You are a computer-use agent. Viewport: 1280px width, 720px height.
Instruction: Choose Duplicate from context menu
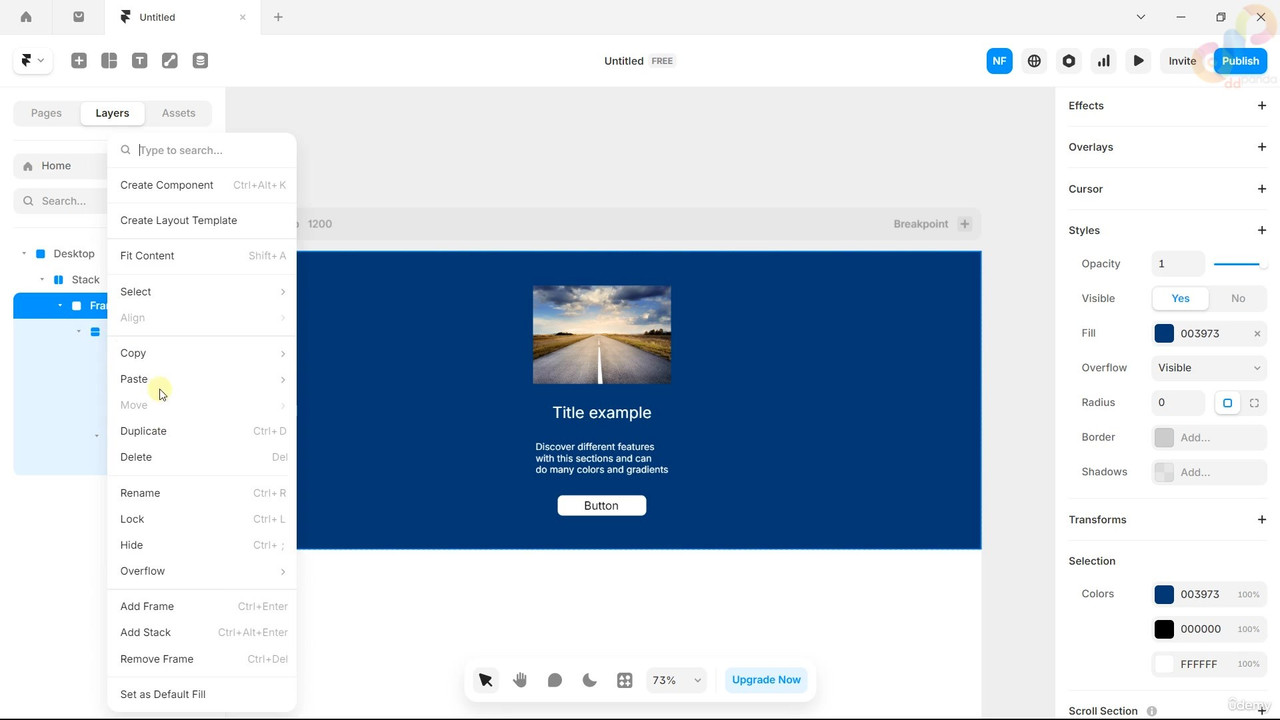pos(202,431)
